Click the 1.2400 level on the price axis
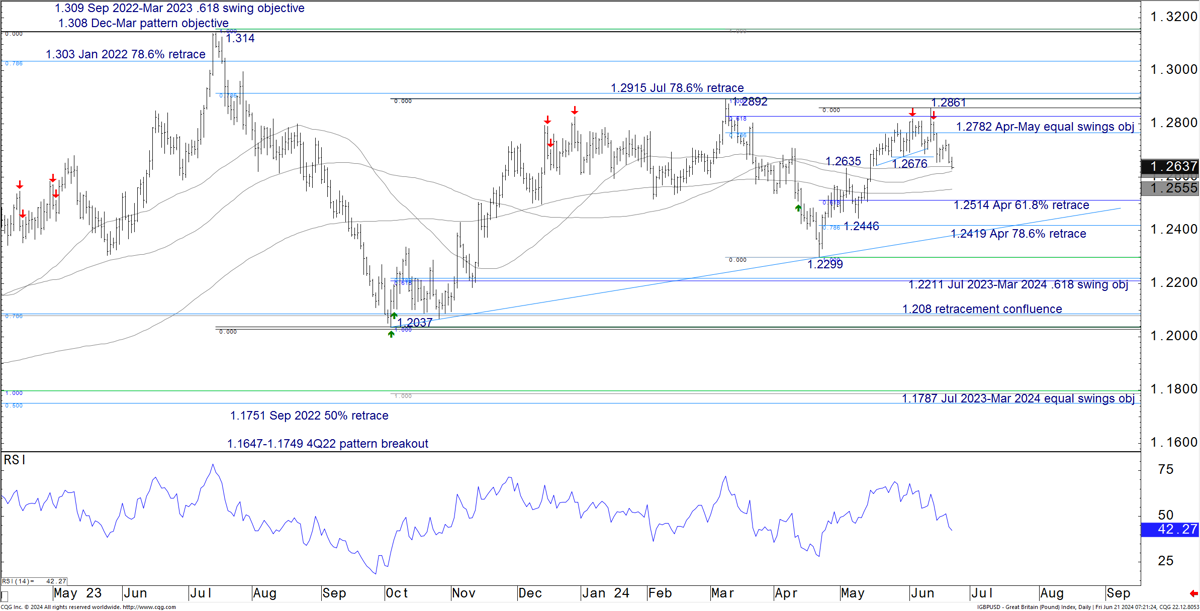The height and width of the screenshot is (611, 1200). (1172, 229)
